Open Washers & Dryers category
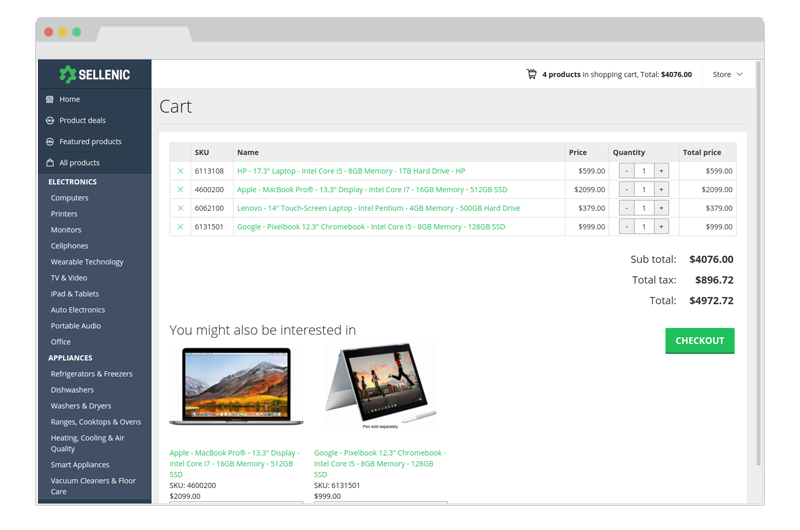 [81, 406]
